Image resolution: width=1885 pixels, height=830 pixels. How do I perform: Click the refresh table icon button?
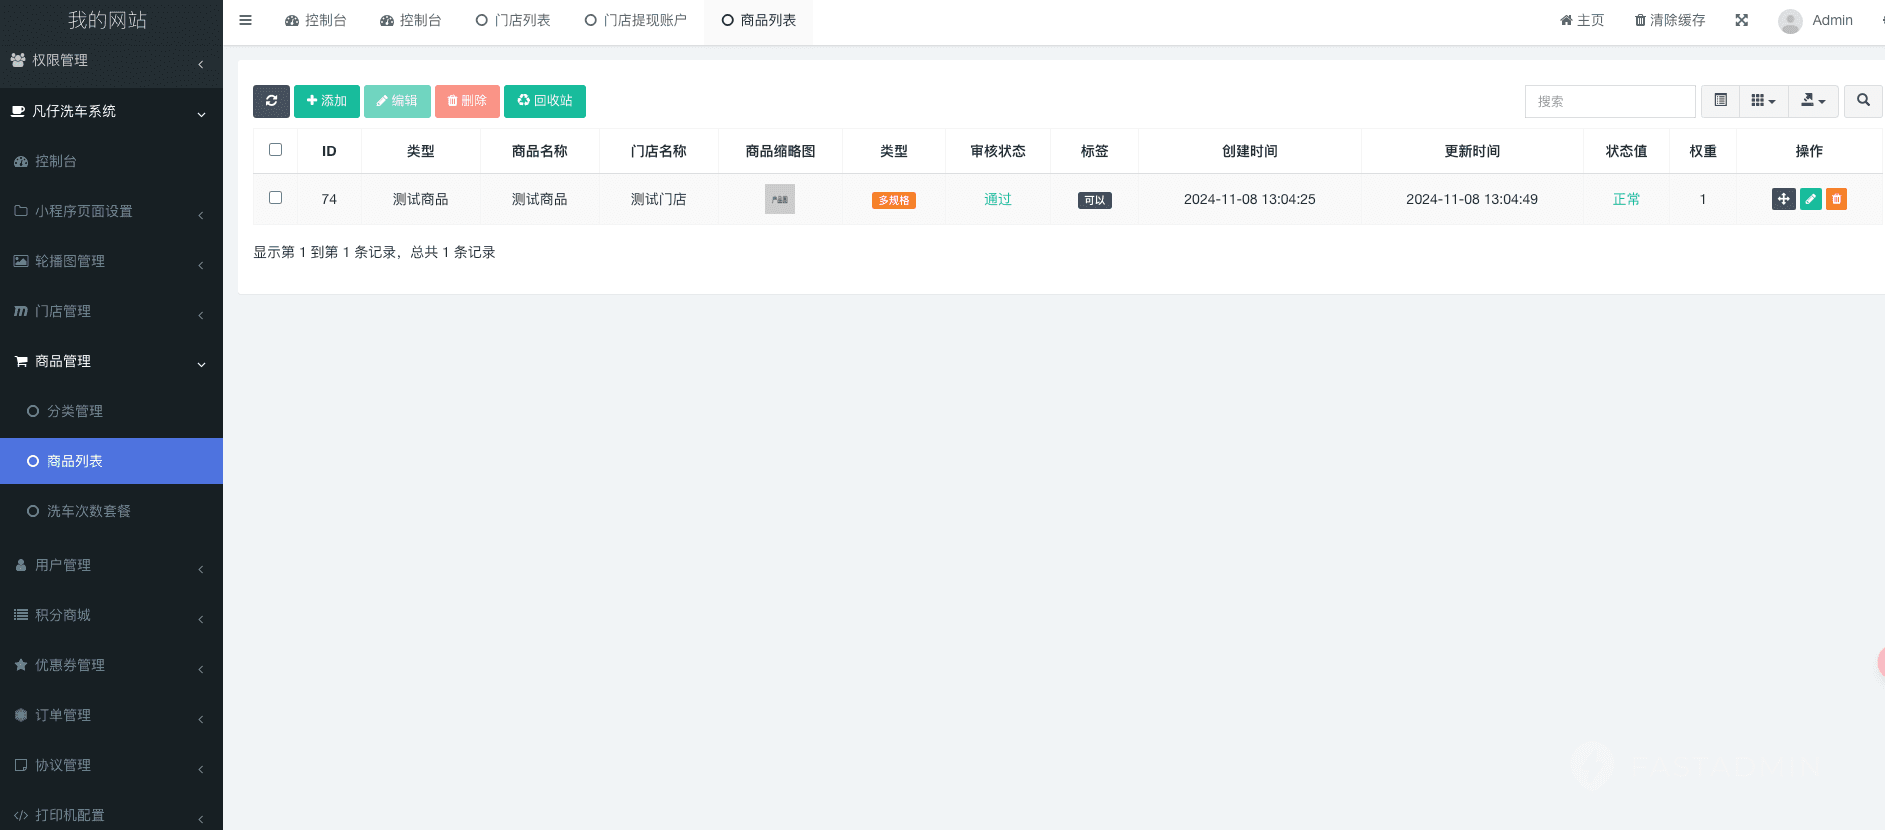[271, 101]
